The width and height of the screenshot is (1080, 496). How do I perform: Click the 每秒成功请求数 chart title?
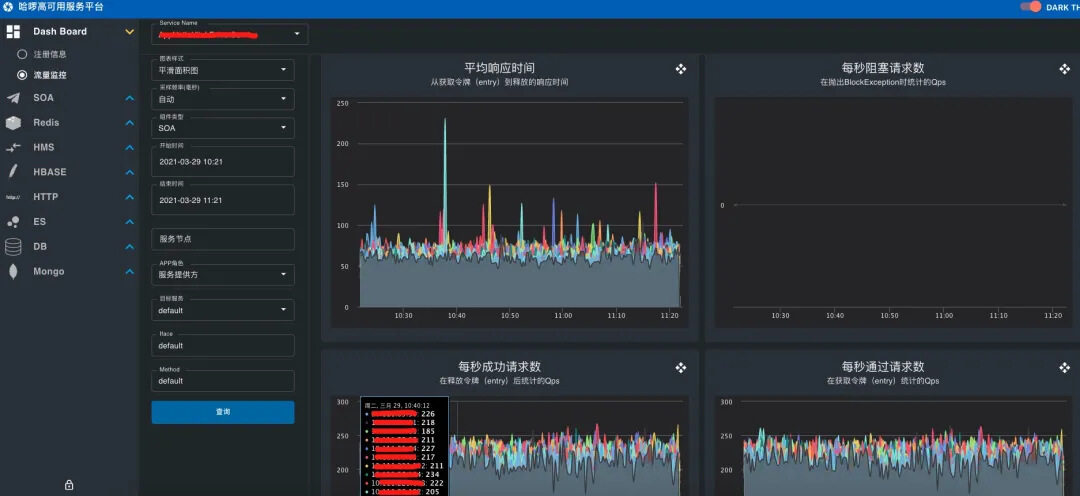pyautogui.click(x=499, y=367)
